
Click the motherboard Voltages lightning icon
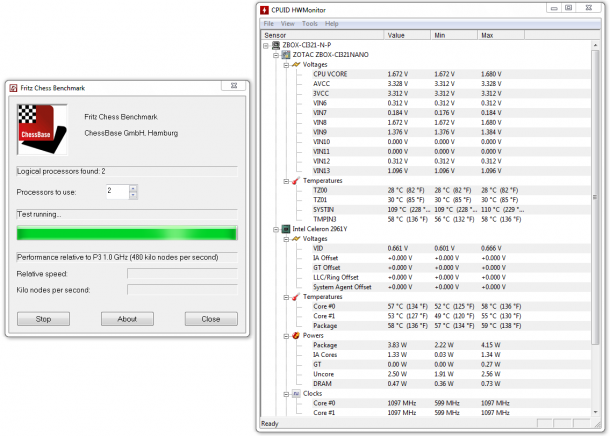pyautogui.click(x=296, y=65)
